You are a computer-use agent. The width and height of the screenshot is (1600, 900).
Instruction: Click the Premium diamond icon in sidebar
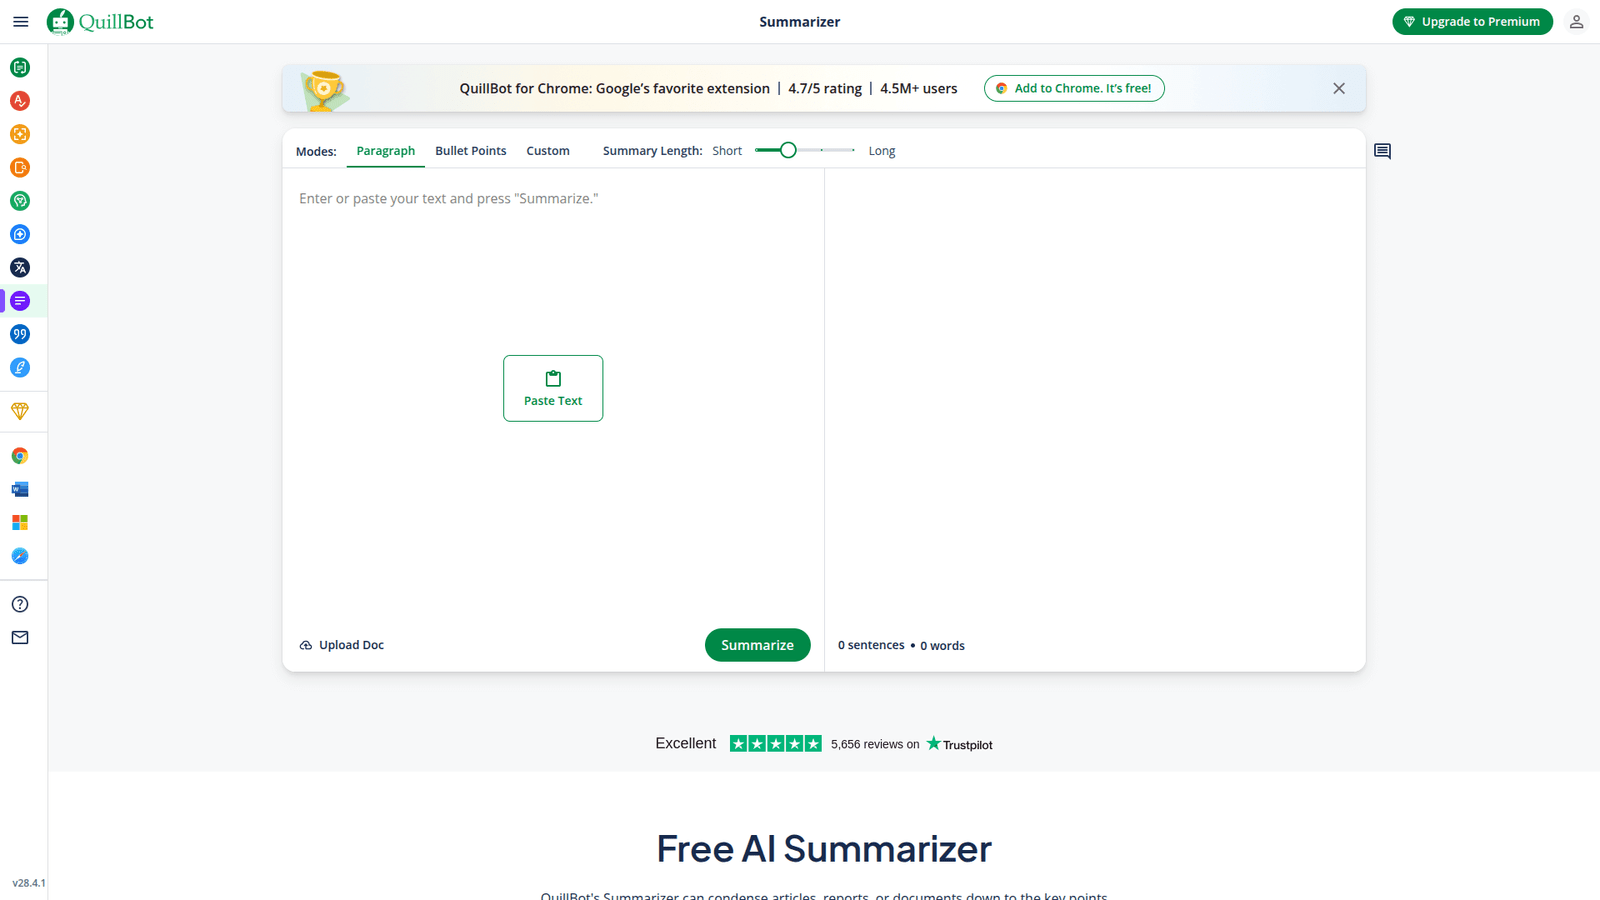tap(20, 411)
